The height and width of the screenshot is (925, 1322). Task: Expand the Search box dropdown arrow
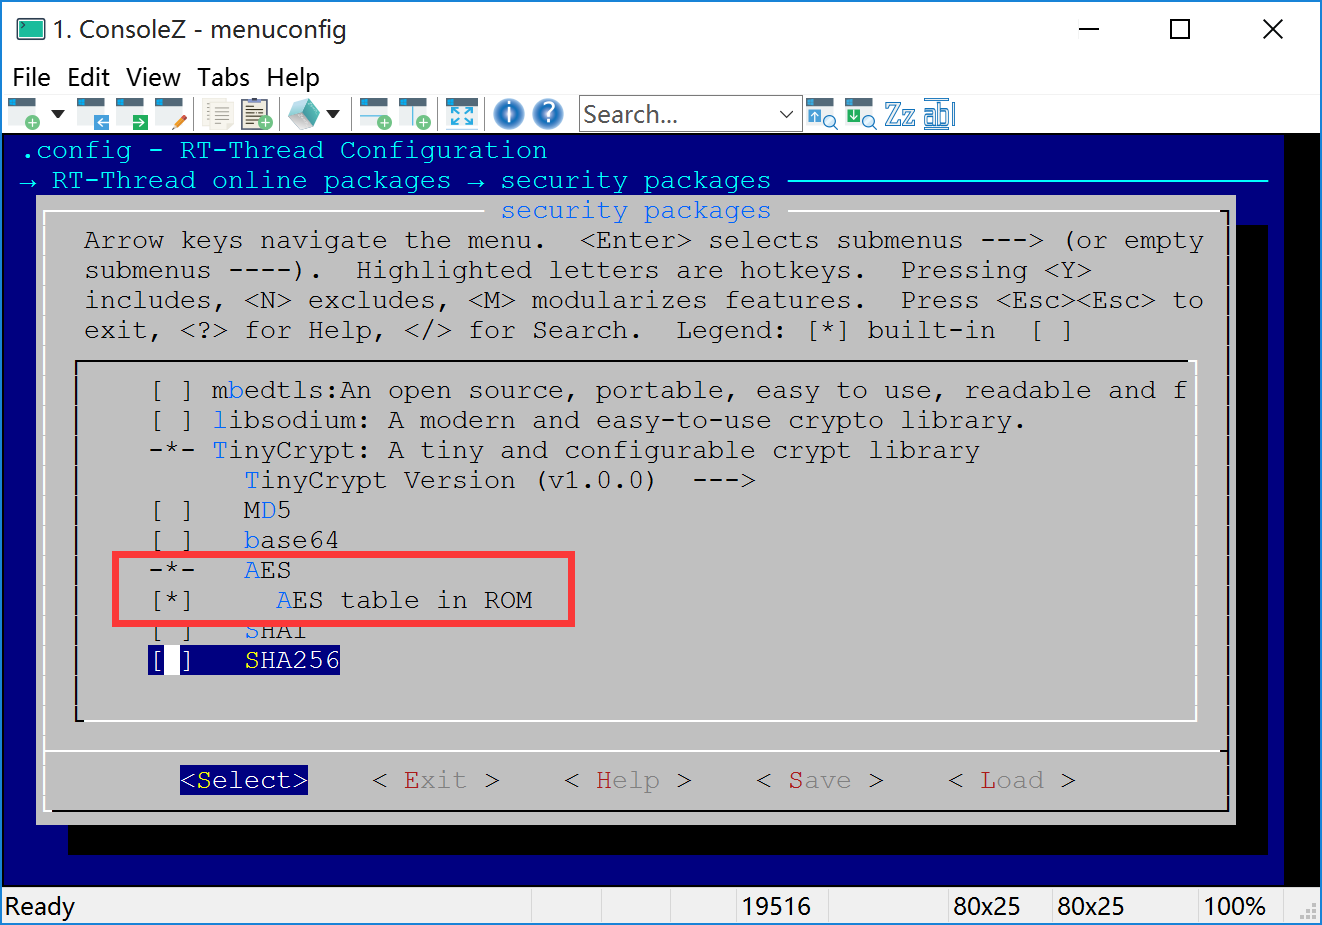pos(786,114)
